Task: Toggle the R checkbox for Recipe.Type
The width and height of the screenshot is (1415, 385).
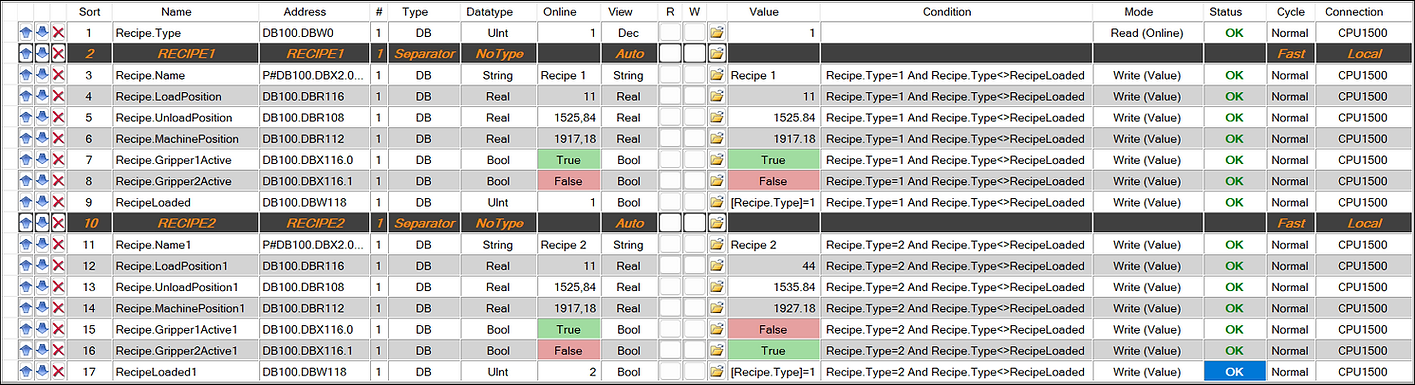Action: [671, 33]
